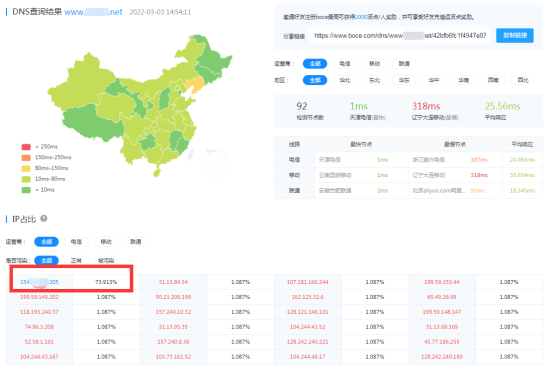Click the 73.913% share value
554x379 pixels.
click(106, 282)
